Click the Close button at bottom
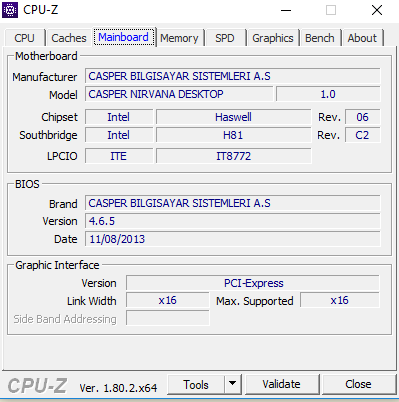The height and width of the screenshot is (402, 399). [358, 384]
